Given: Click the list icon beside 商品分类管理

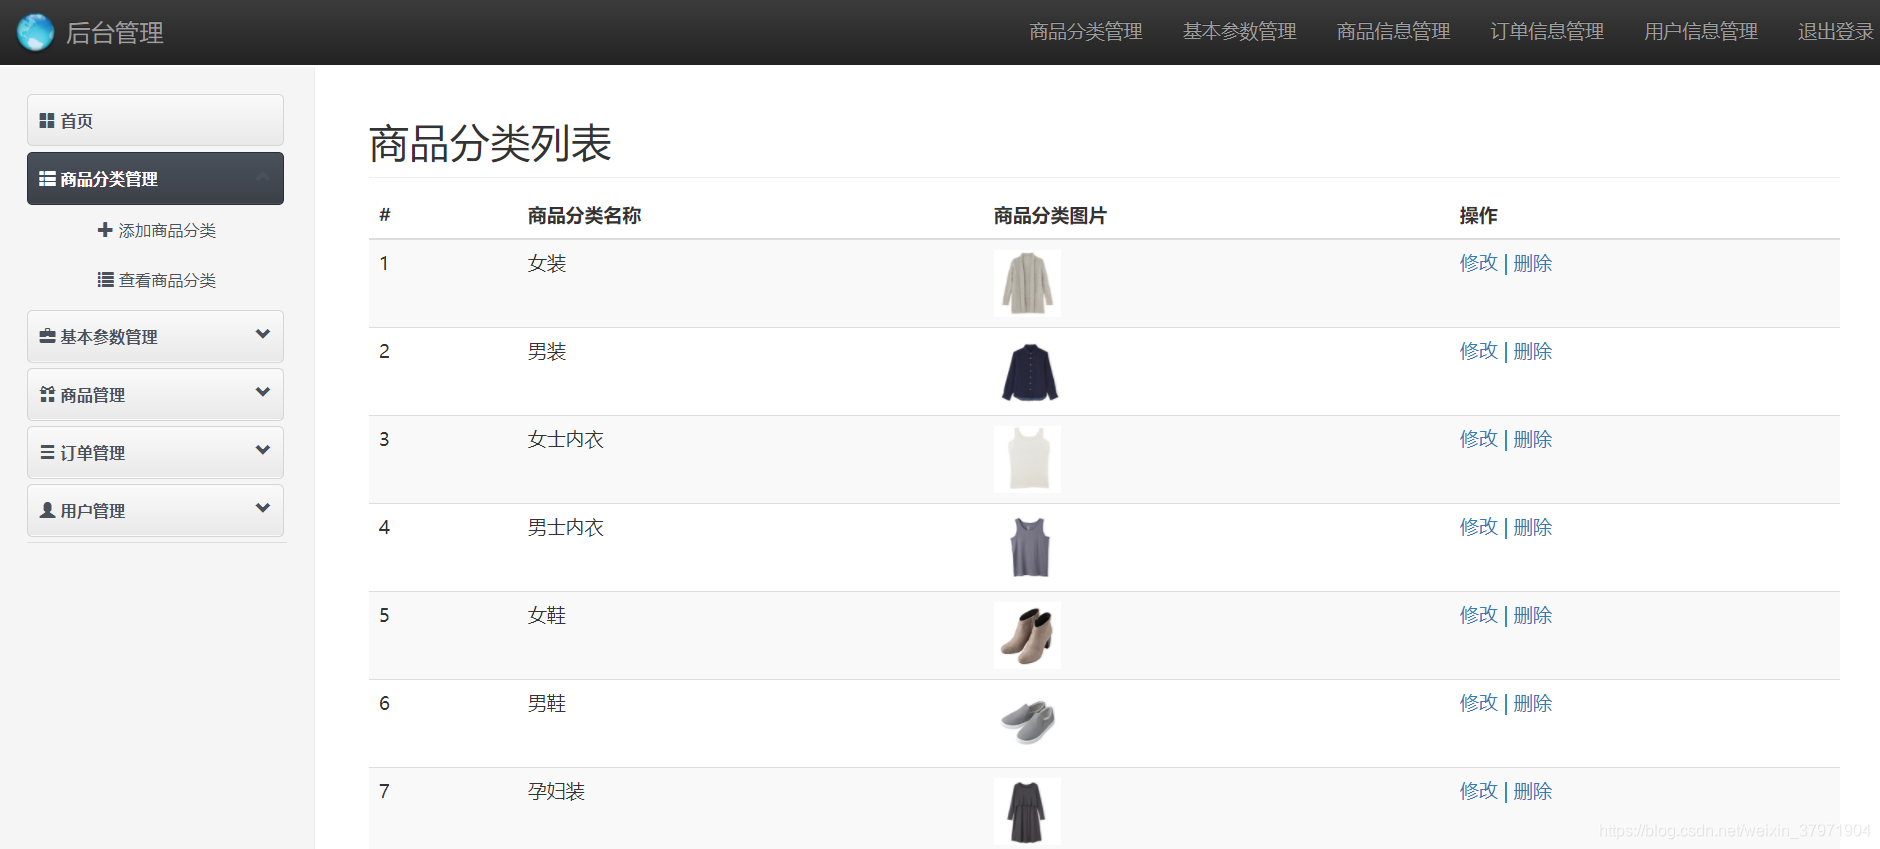Looking at the screenshot, I should click(47, 179).
